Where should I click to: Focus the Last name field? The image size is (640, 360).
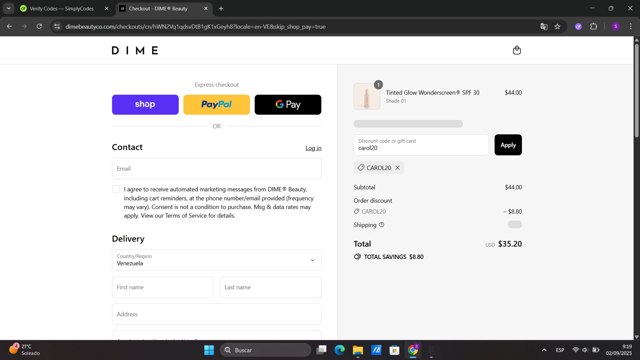coord(270,287)
